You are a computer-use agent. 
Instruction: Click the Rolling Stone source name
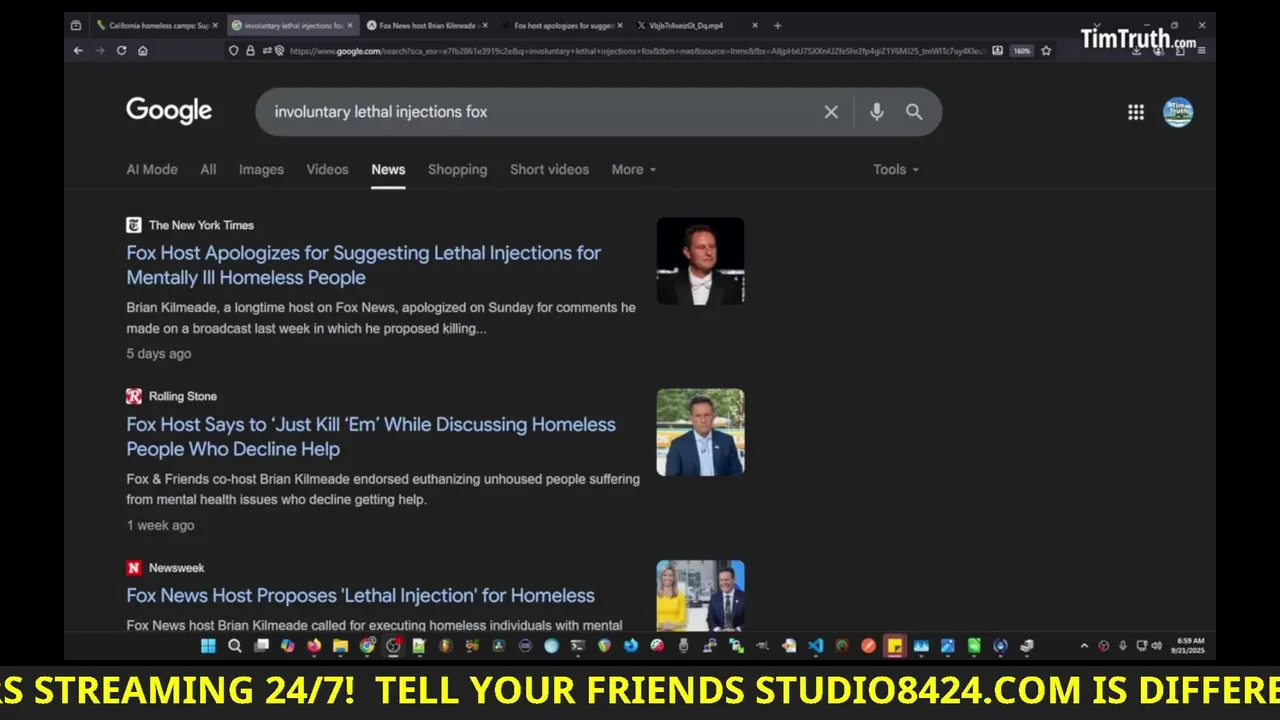pos(183,396)
